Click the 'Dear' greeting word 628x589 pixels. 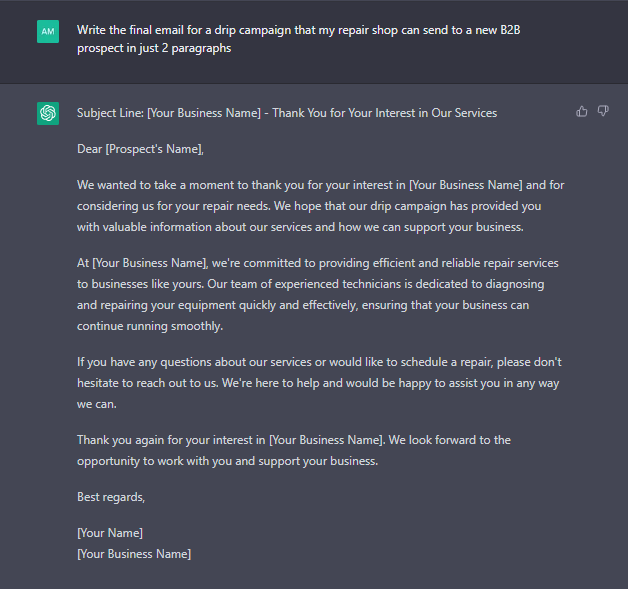point(89,149)
